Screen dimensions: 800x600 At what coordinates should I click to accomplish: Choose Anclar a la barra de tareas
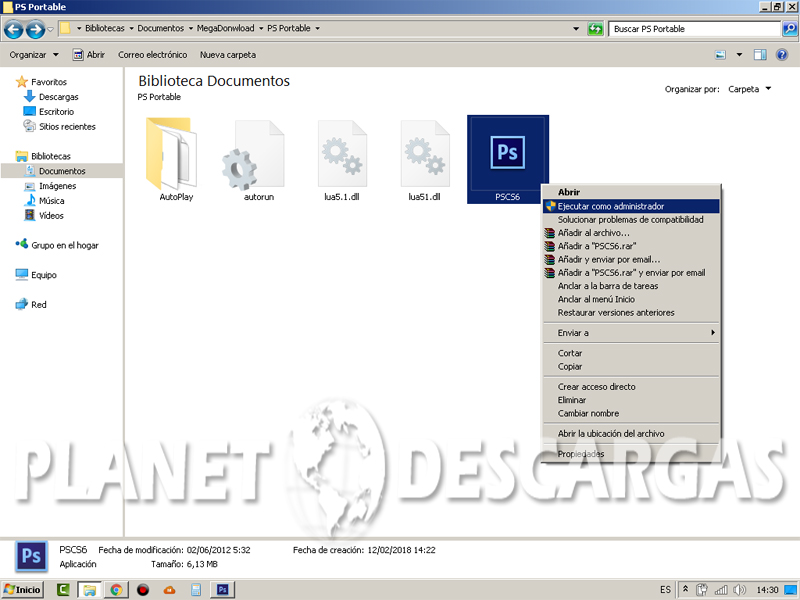pos(631,286)
